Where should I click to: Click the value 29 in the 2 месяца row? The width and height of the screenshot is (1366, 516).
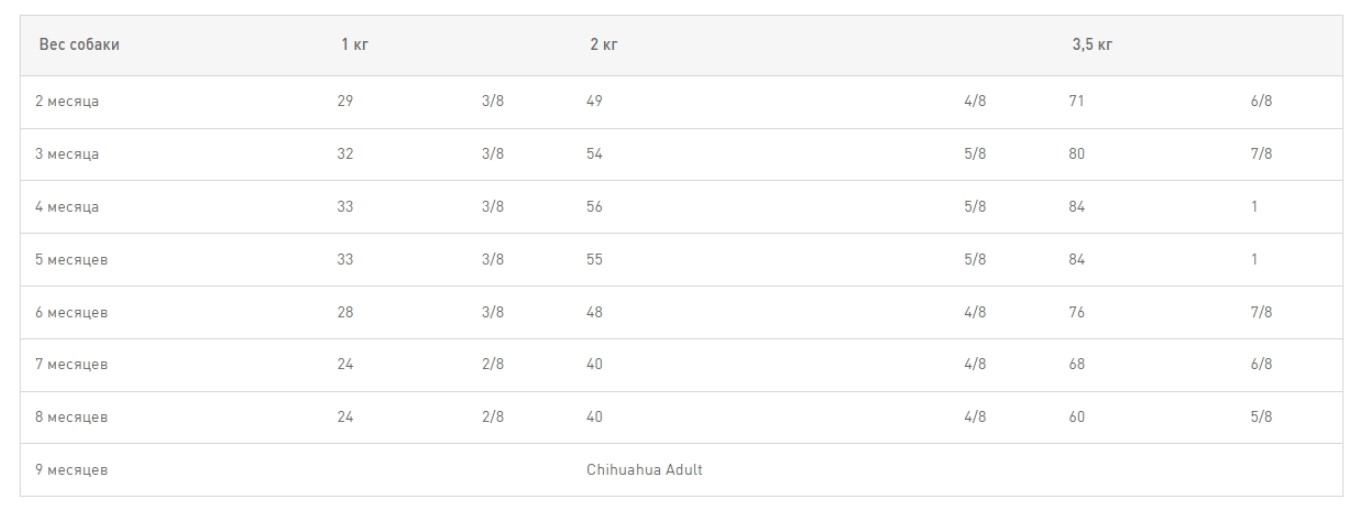(x=345, y=102)
